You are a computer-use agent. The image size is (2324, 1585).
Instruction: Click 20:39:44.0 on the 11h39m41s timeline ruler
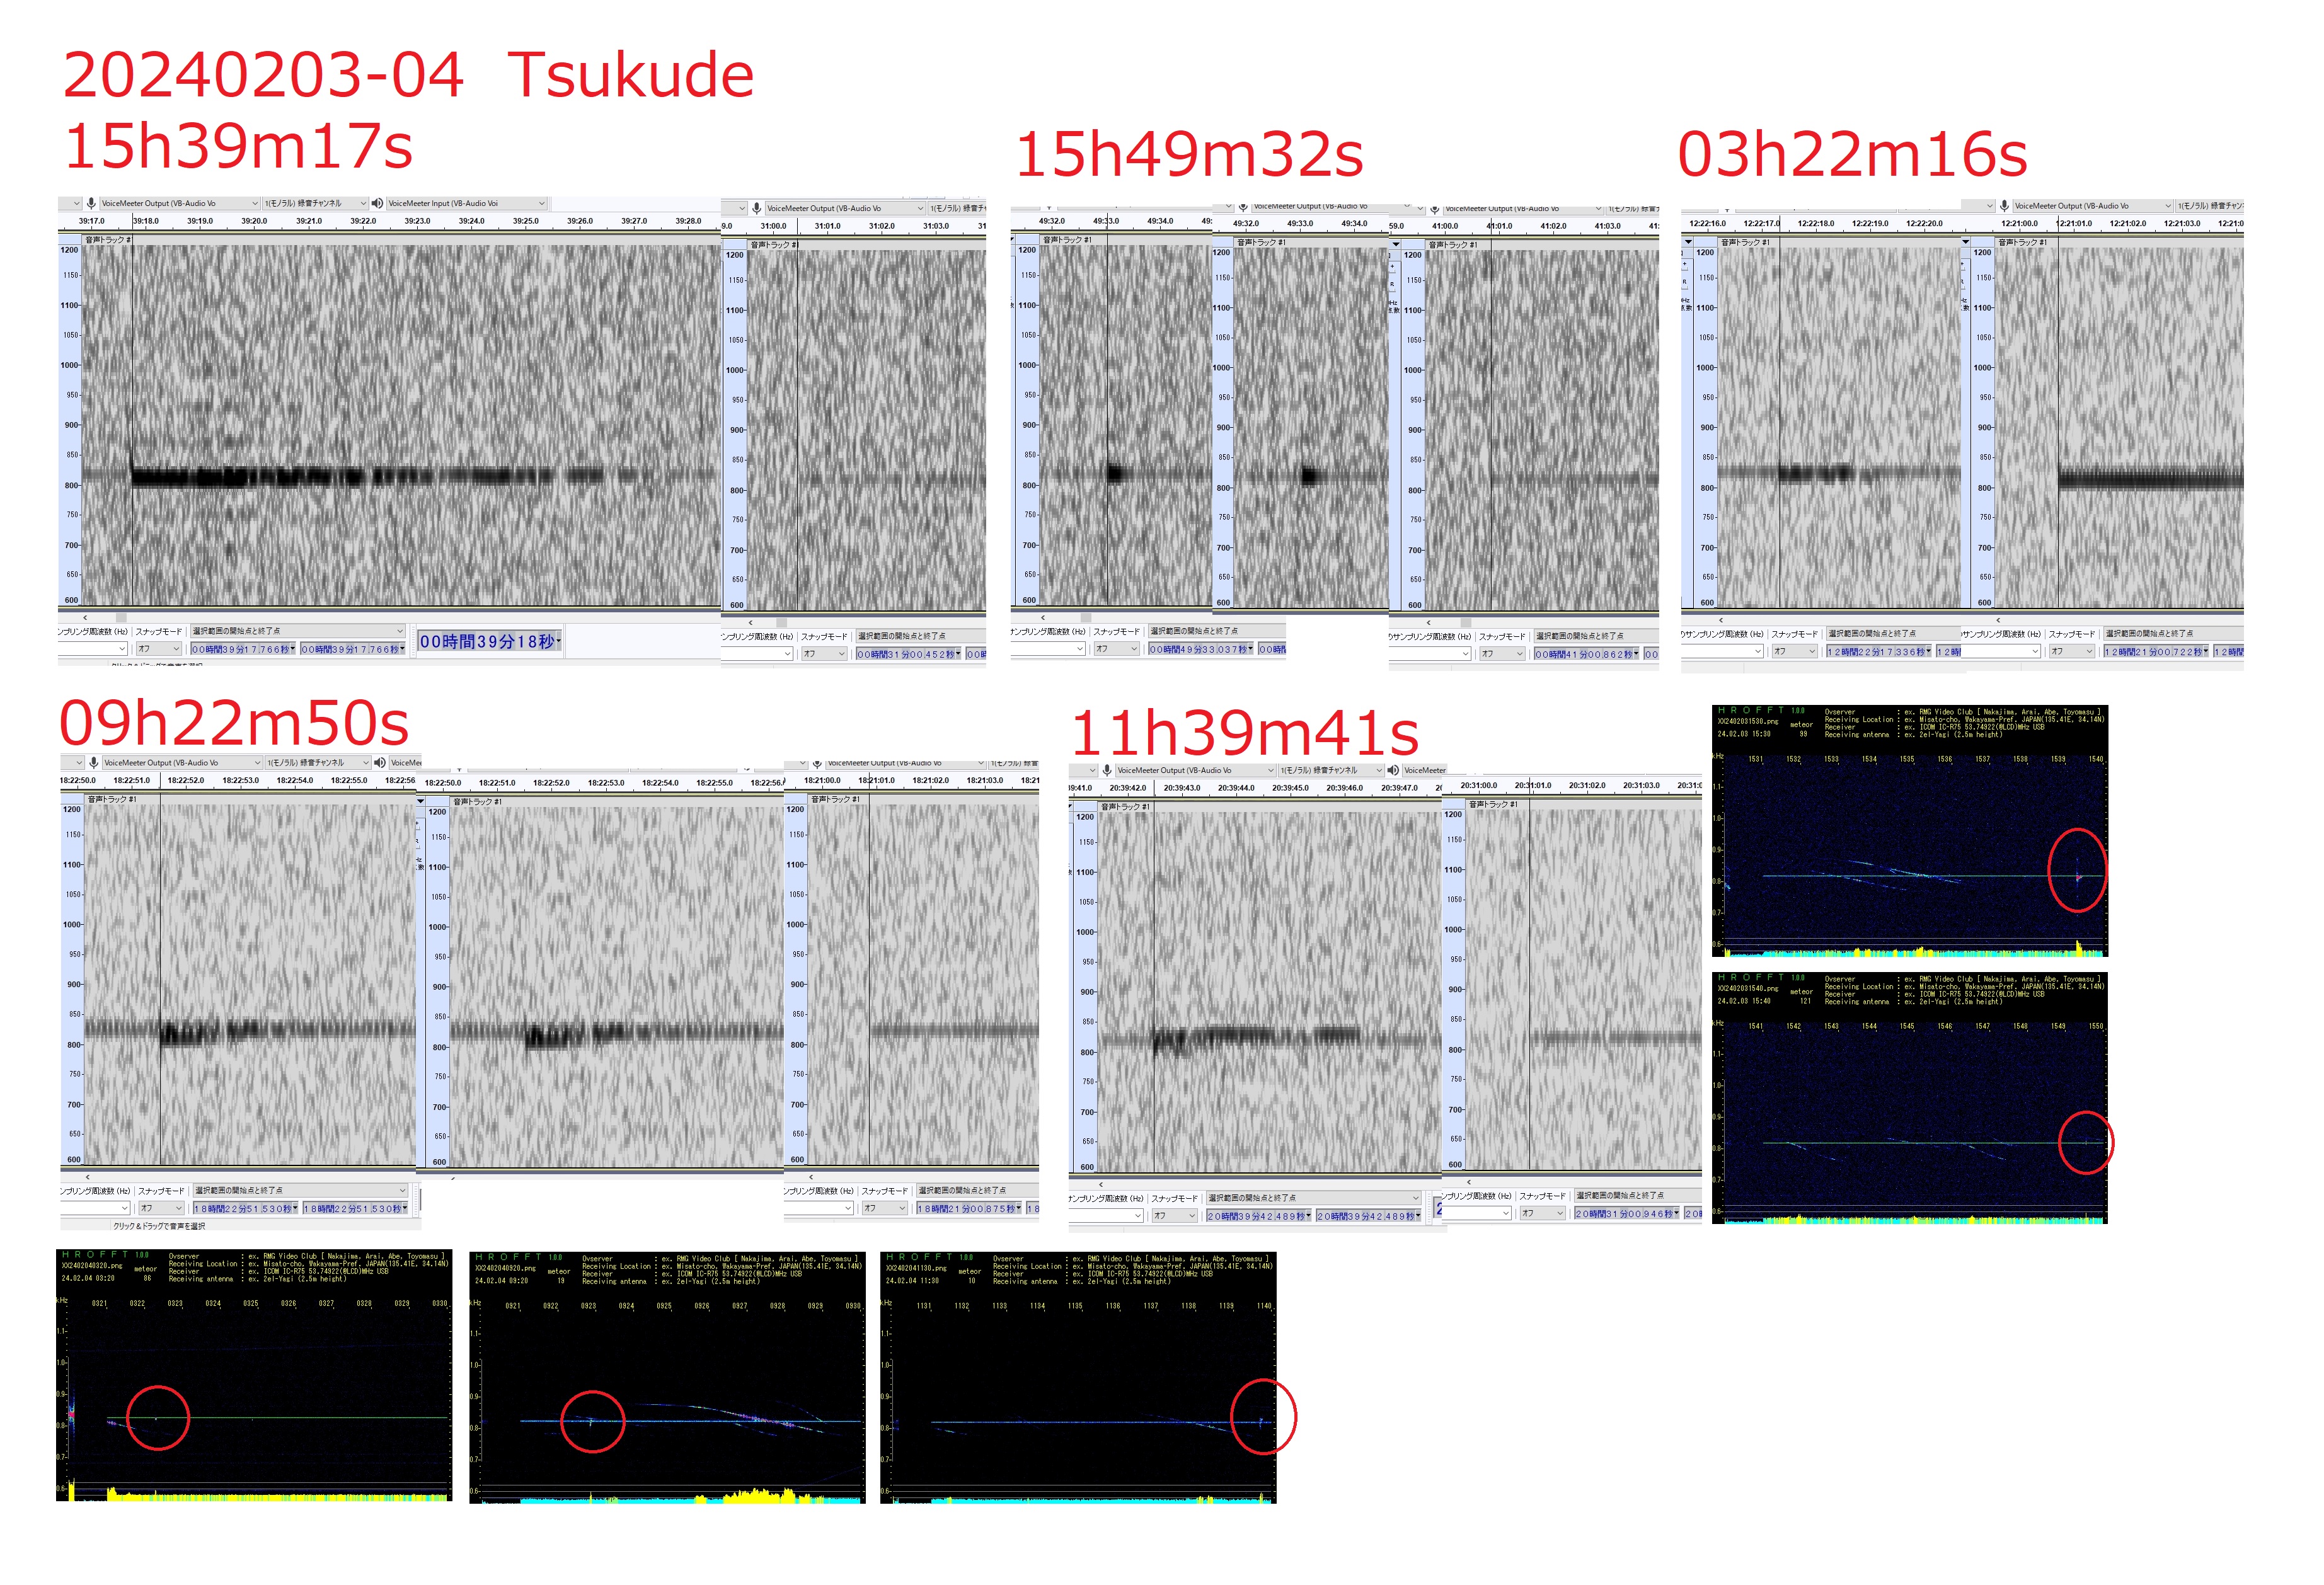(1236, 788)
